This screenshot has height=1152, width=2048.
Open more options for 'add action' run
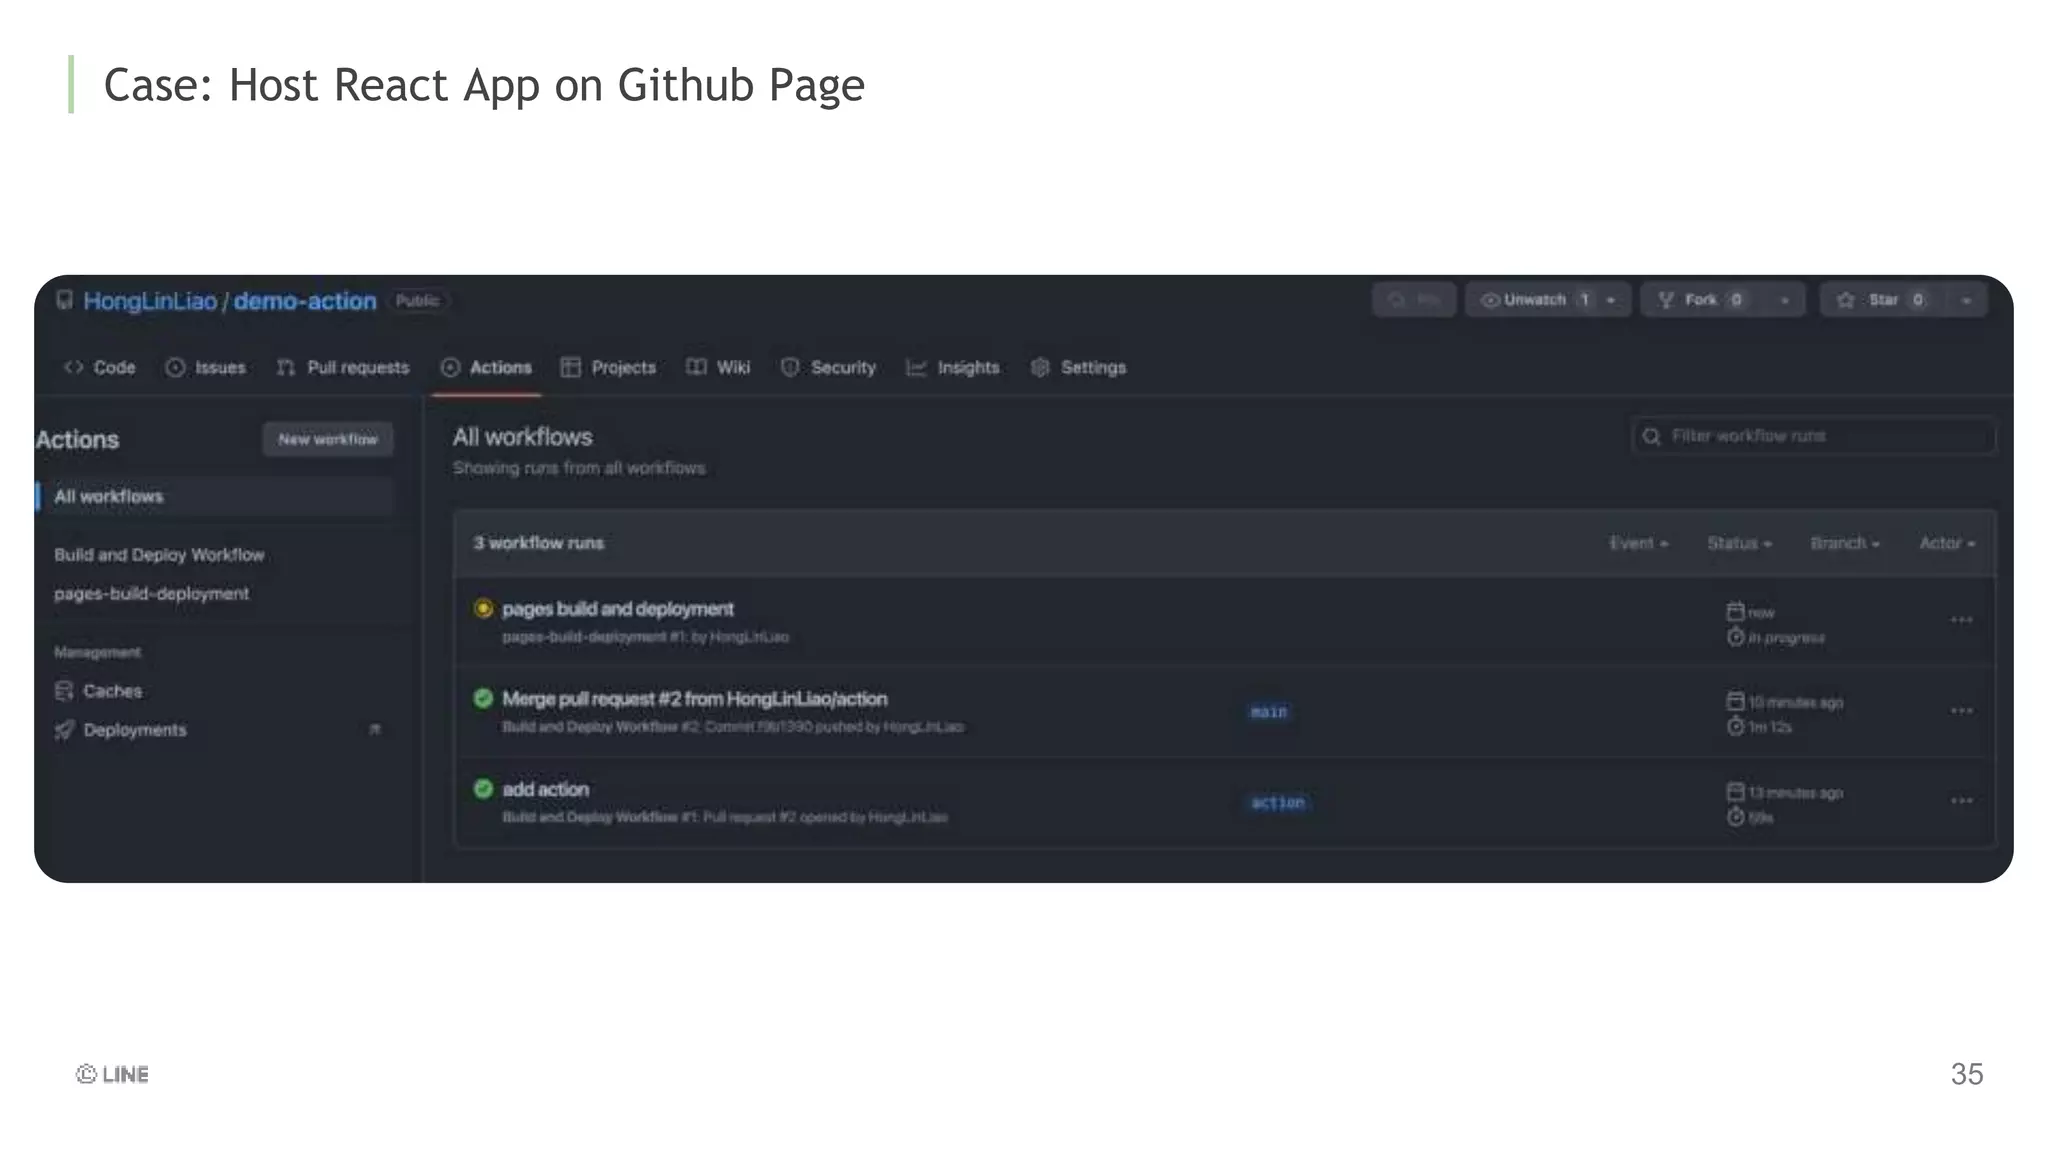[1961, 801]
